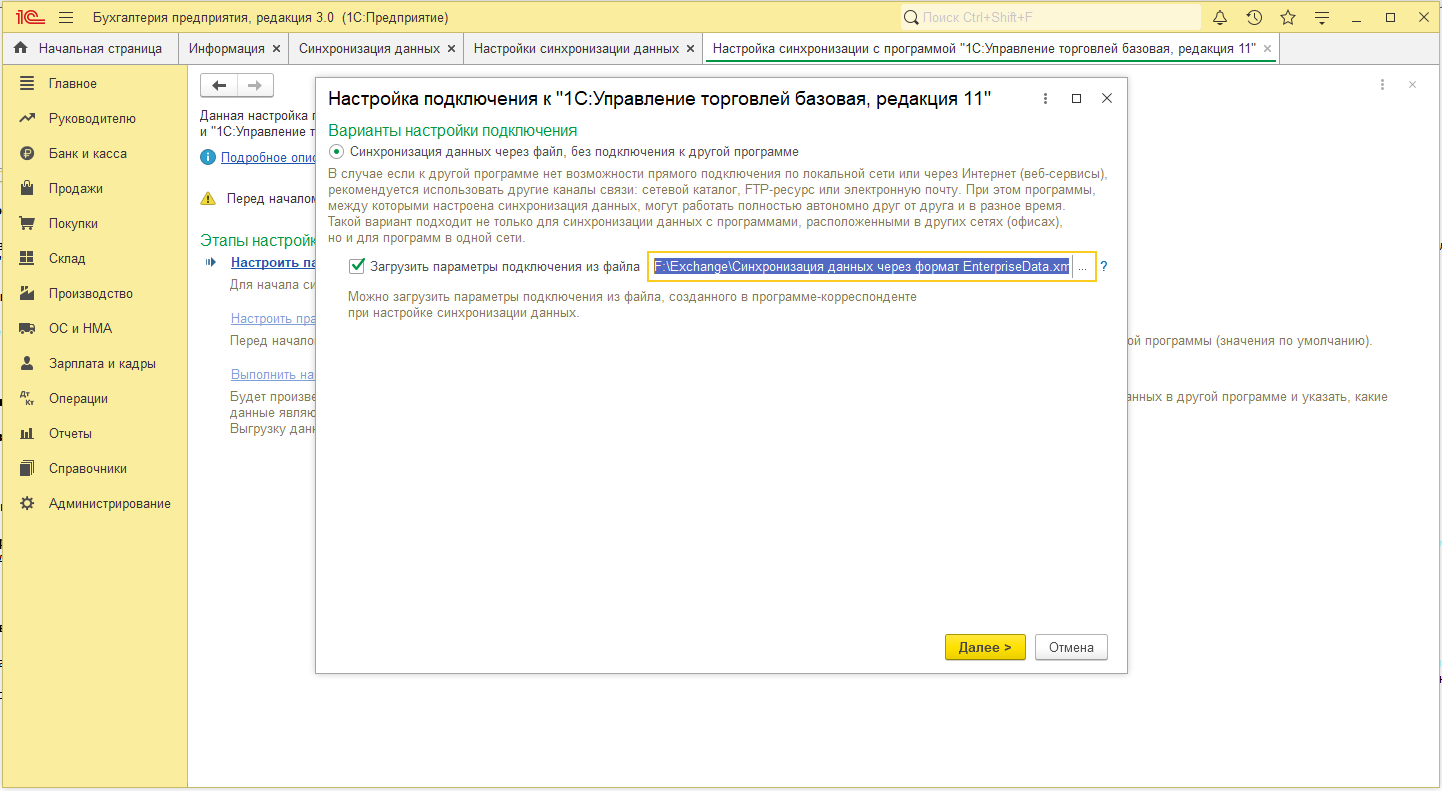Click the question mark help next to file field
Viewport: 1442px width, 791px height.
(x=1104, y=267)
